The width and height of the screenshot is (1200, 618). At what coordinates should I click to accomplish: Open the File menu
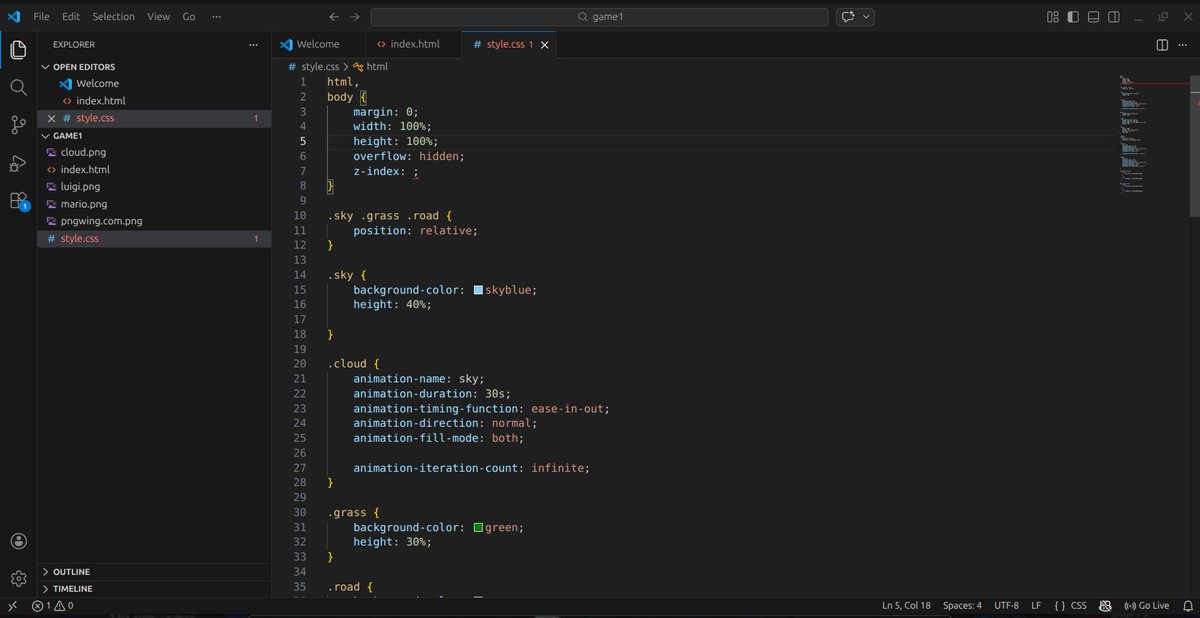(41, 17)
